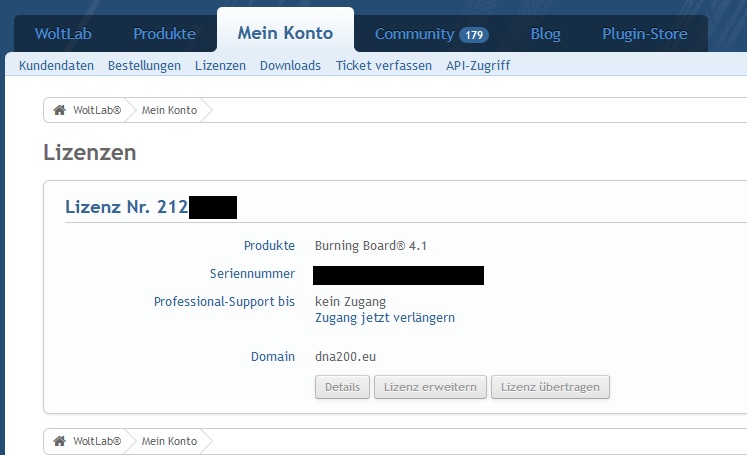Open the Blog tab
747x455 pixels.
(x=545, y=34)
